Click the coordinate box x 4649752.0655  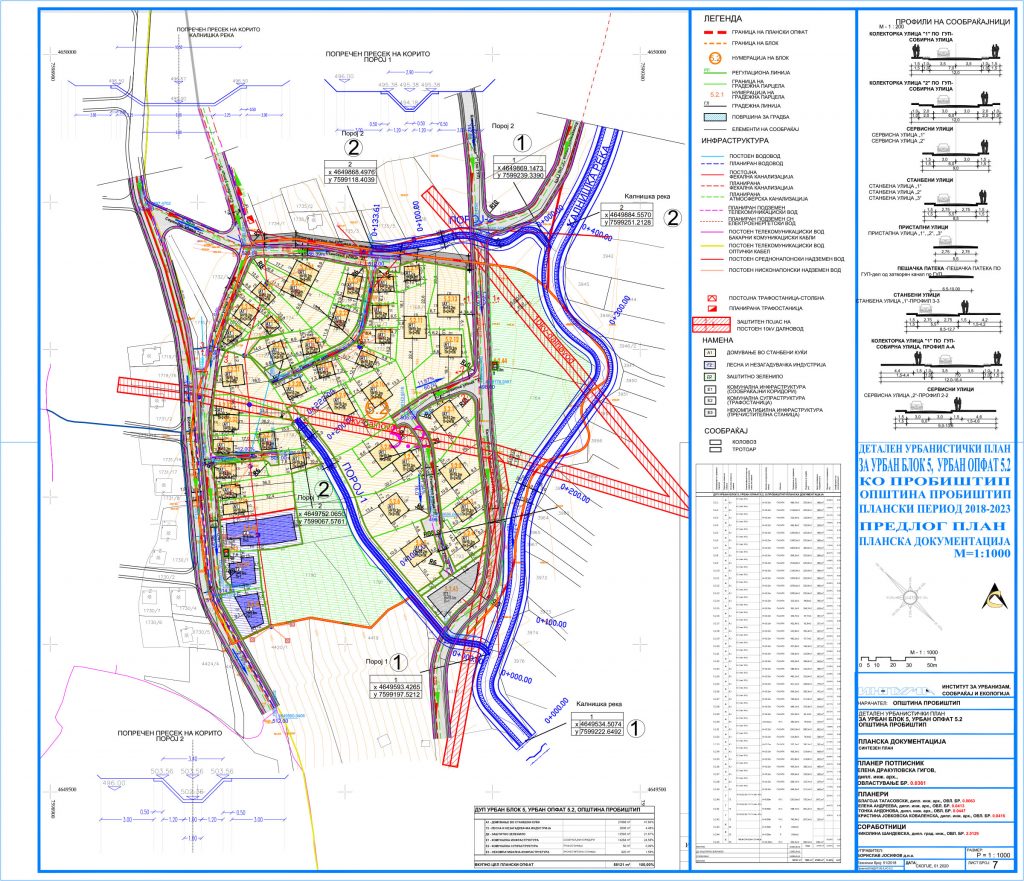pos(322,513)
